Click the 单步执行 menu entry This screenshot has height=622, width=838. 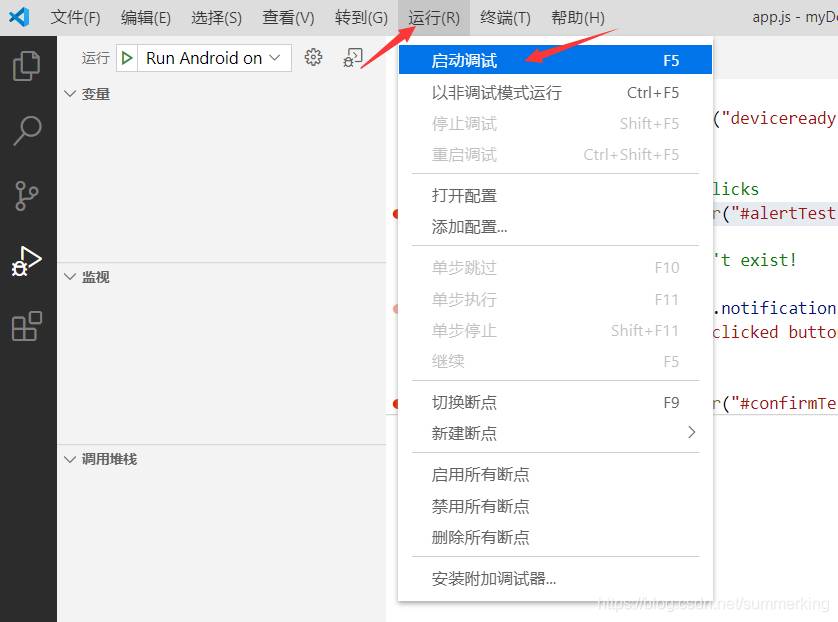click(555, 299)
